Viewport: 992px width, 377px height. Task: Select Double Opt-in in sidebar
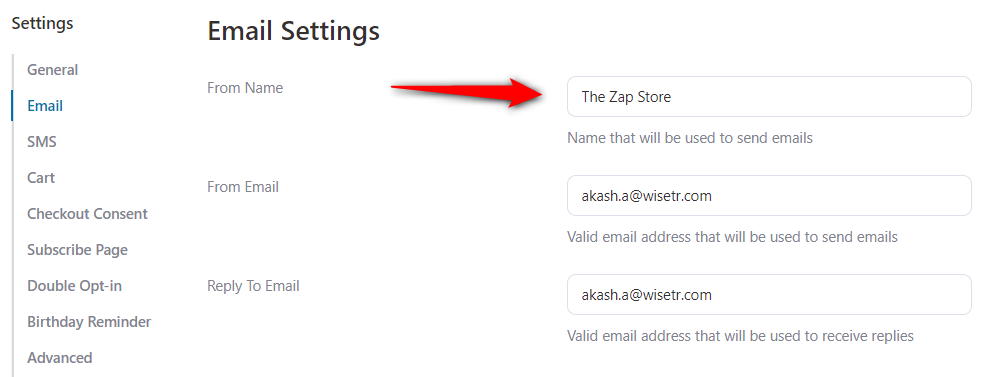click(x=75, y=286)
